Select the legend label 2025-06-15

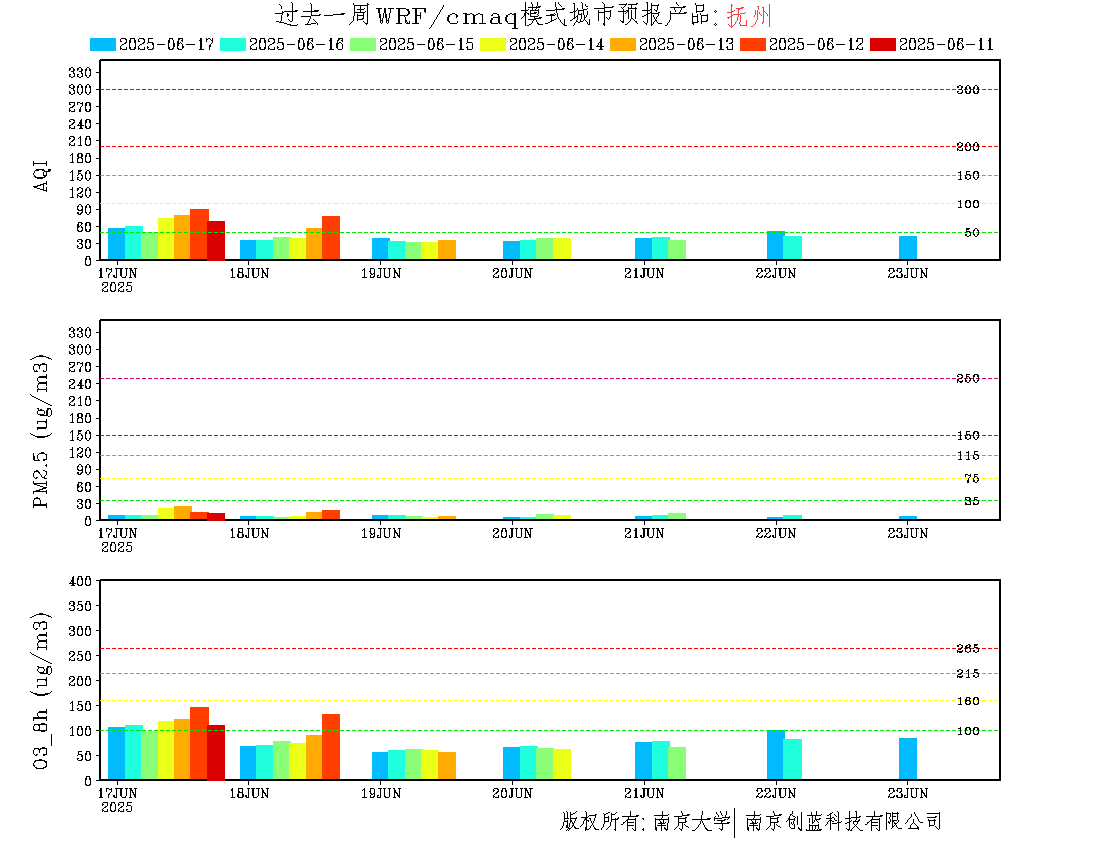(x=426, y=44)
